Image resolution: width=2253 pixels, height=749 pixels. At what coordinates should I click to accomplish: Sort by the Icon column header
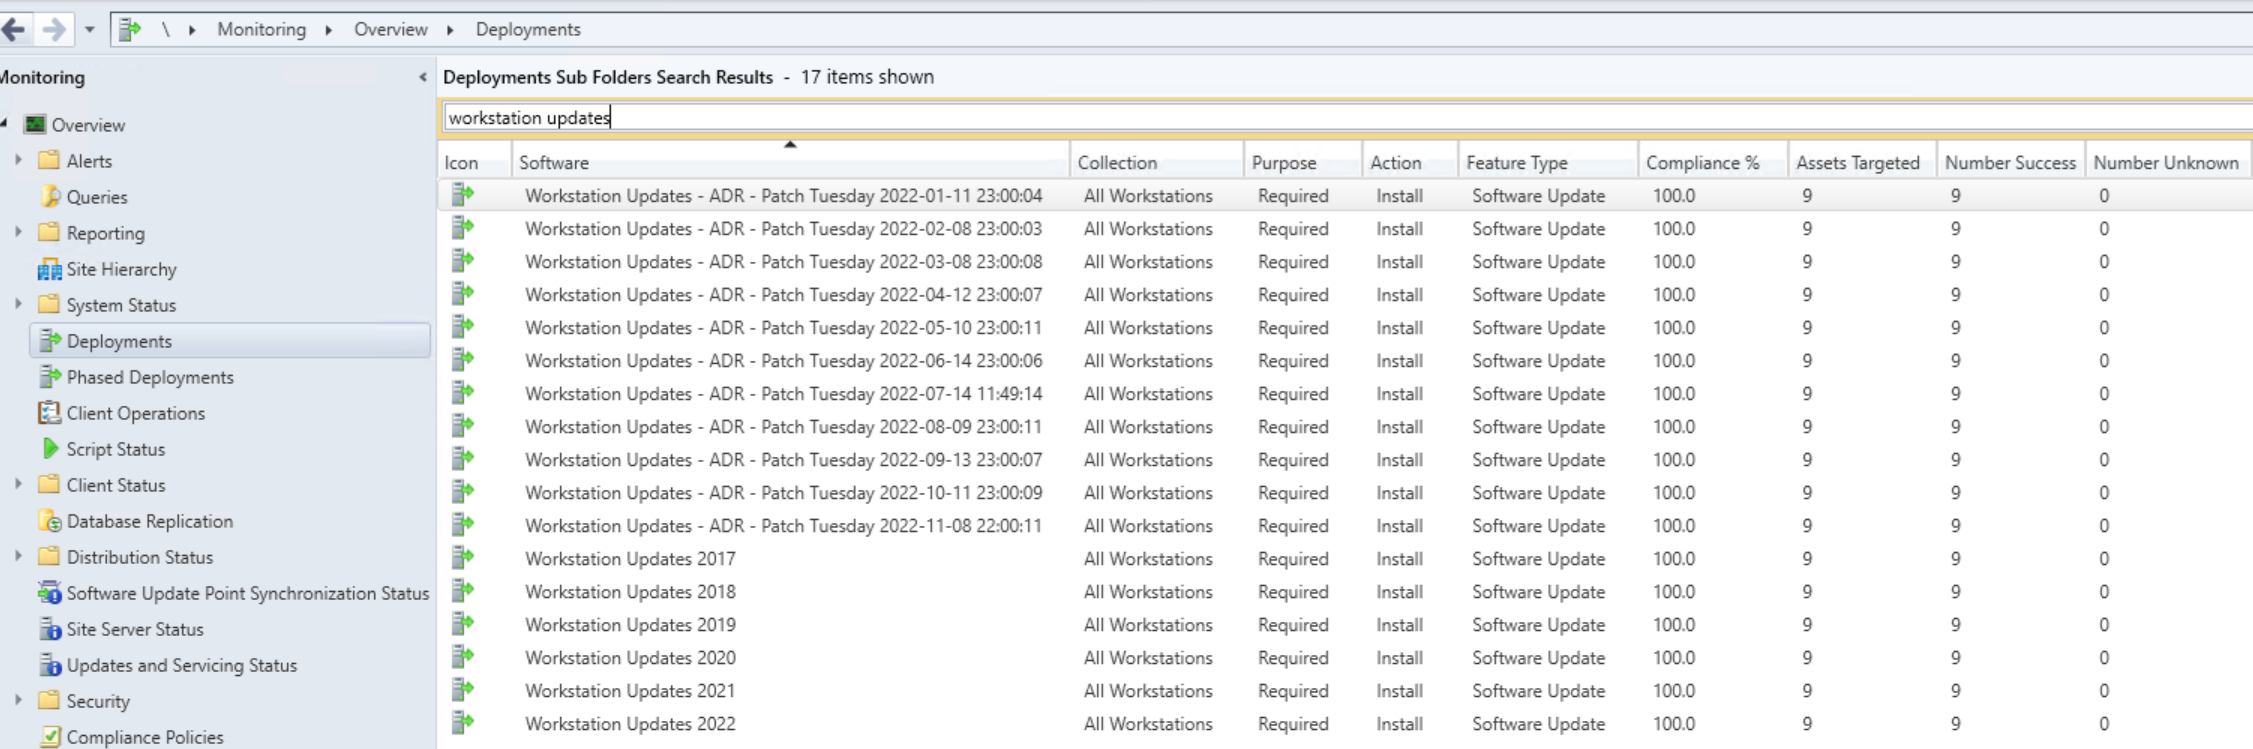click(475, 162)
